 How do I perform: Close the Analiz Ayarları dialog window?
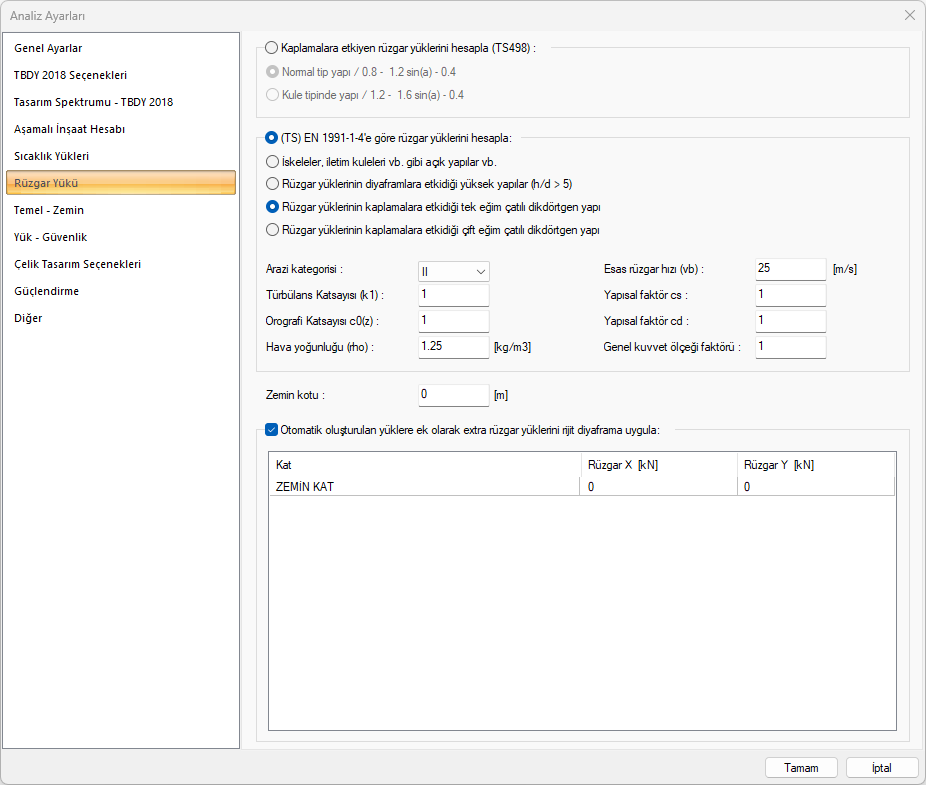pyautogui.click(x=909, y=15)
